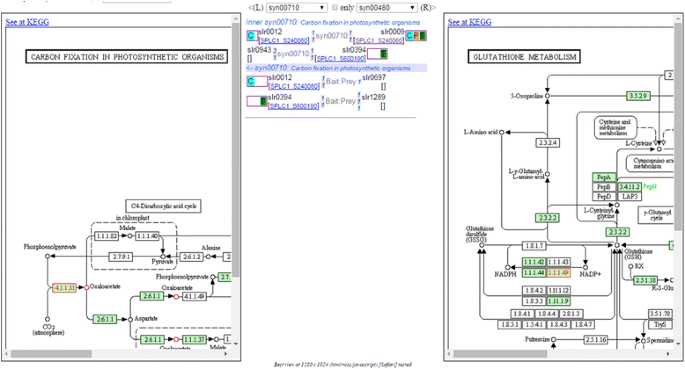Click the Pyruvate compound node

(163, 256)
